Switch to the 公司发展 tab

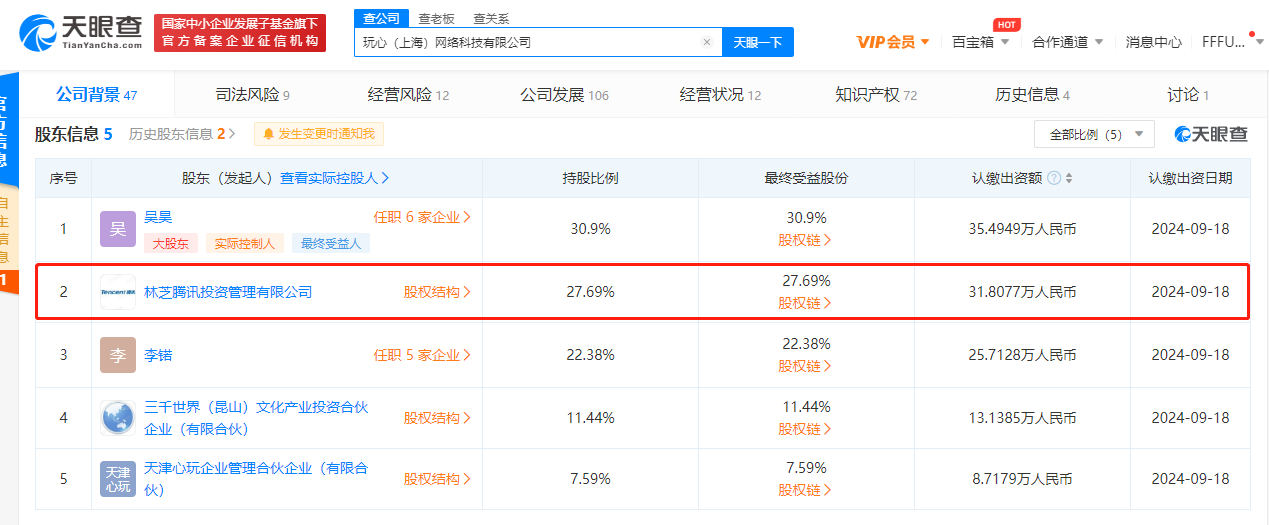tap(564, 95)
